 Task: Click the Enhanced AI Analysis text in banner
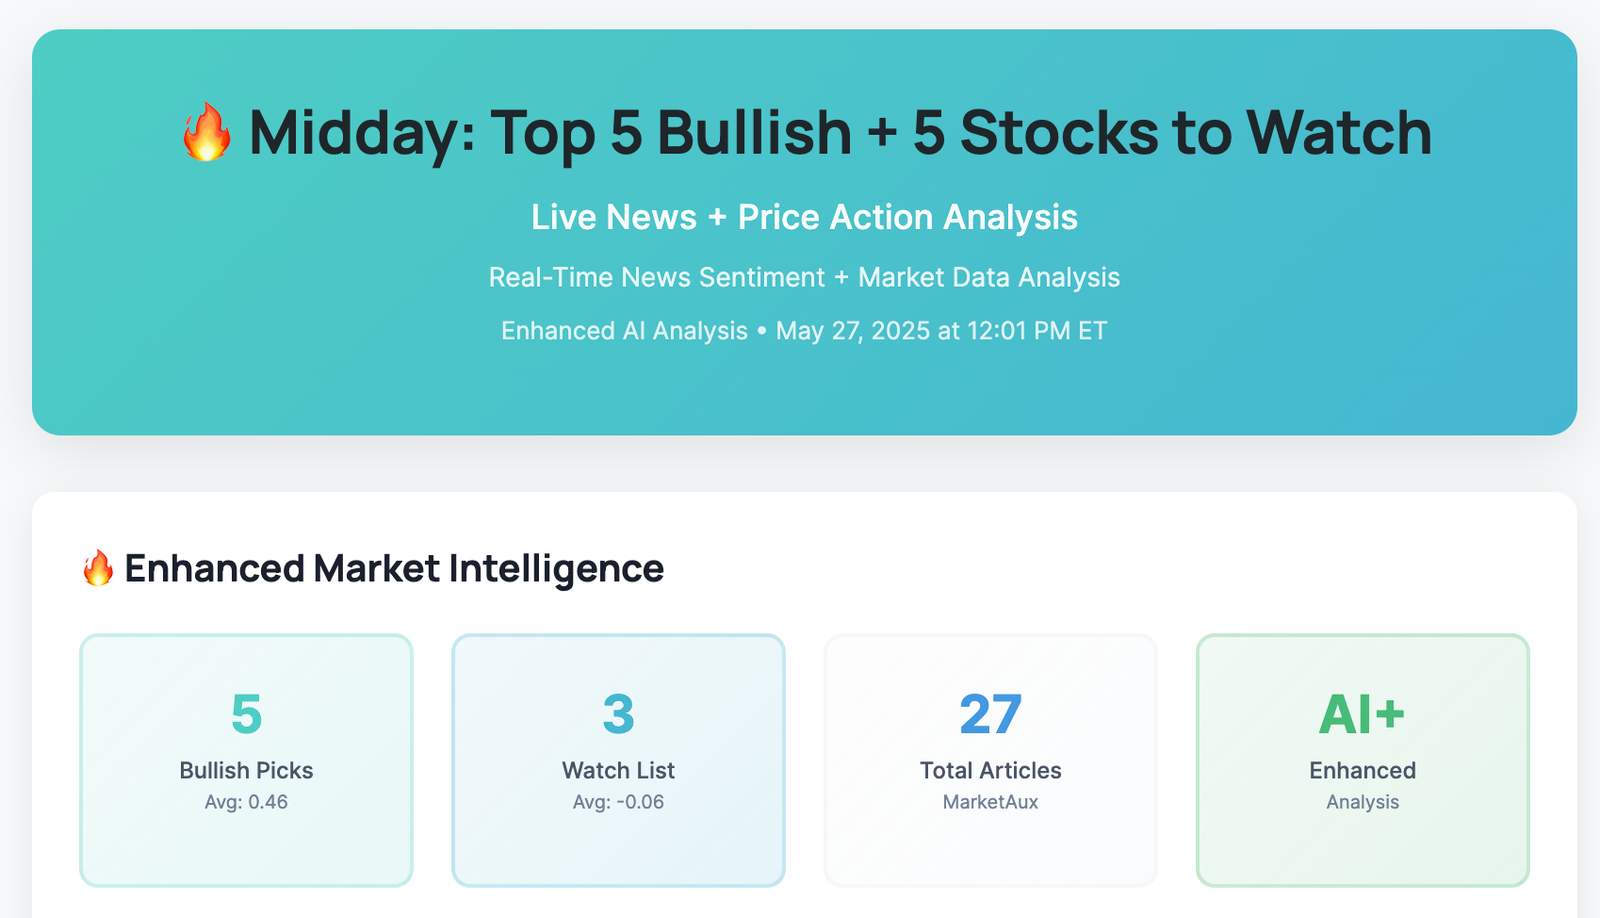click(624, 331)
